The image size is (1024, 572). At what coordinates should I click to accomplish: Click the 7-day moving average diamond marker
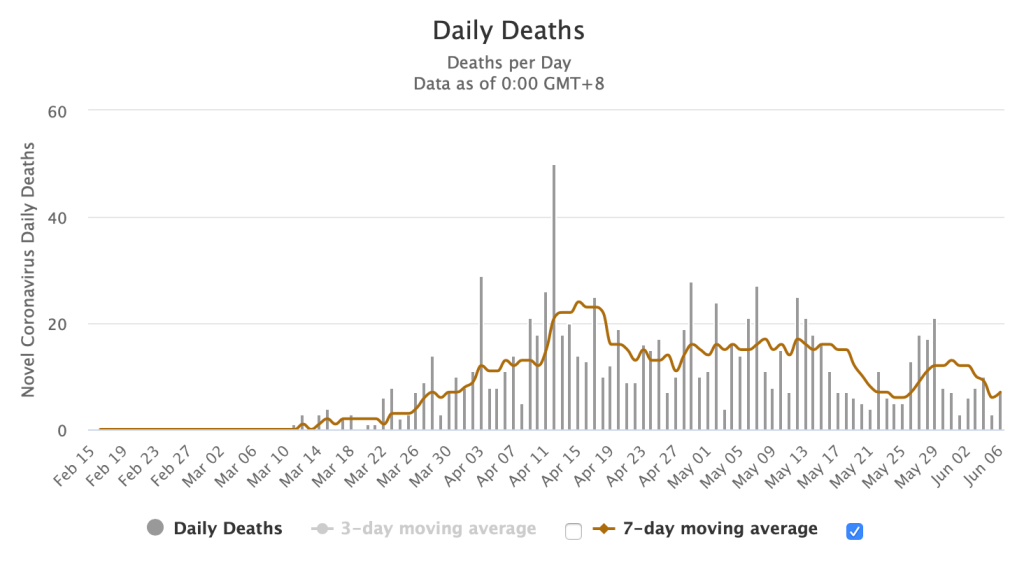click(605, 528)
